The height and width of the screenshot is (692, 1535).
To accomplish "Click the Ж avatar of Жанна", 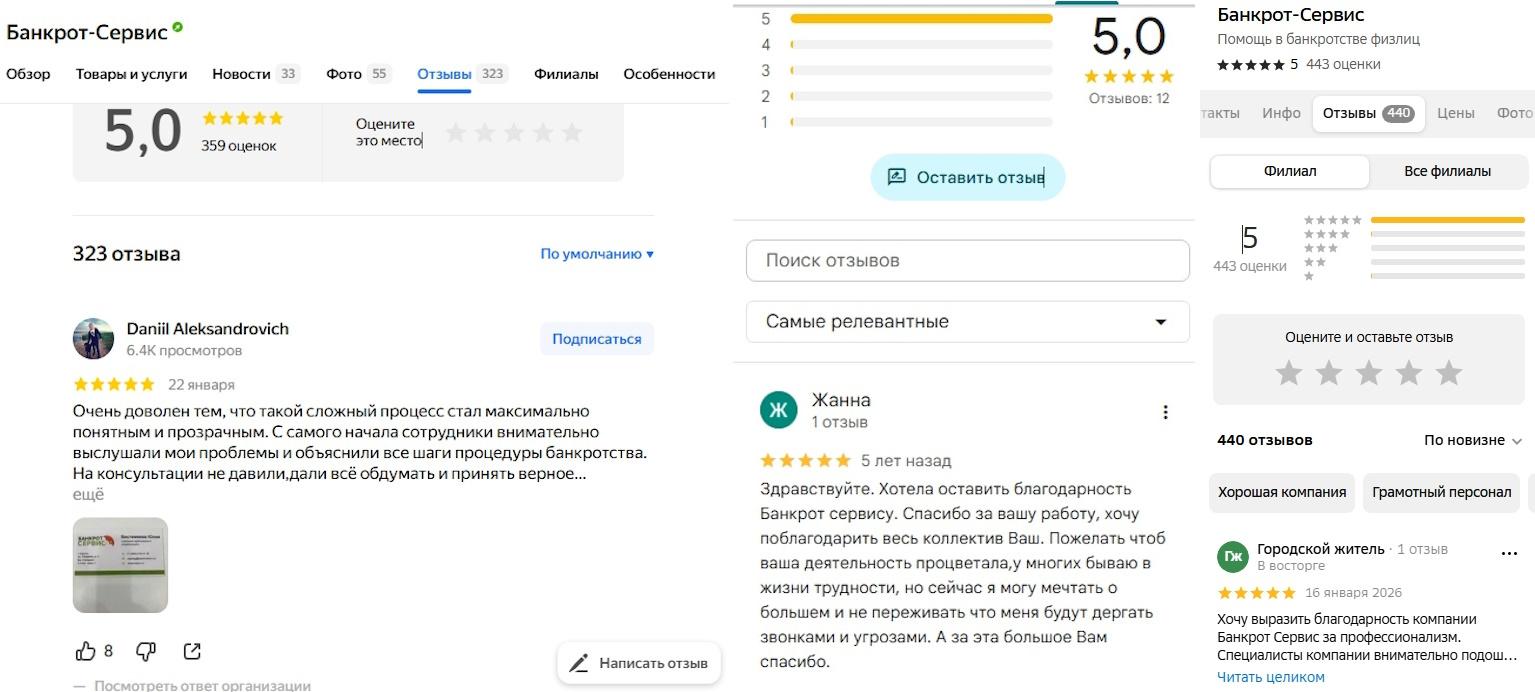I will pos(779,410).
